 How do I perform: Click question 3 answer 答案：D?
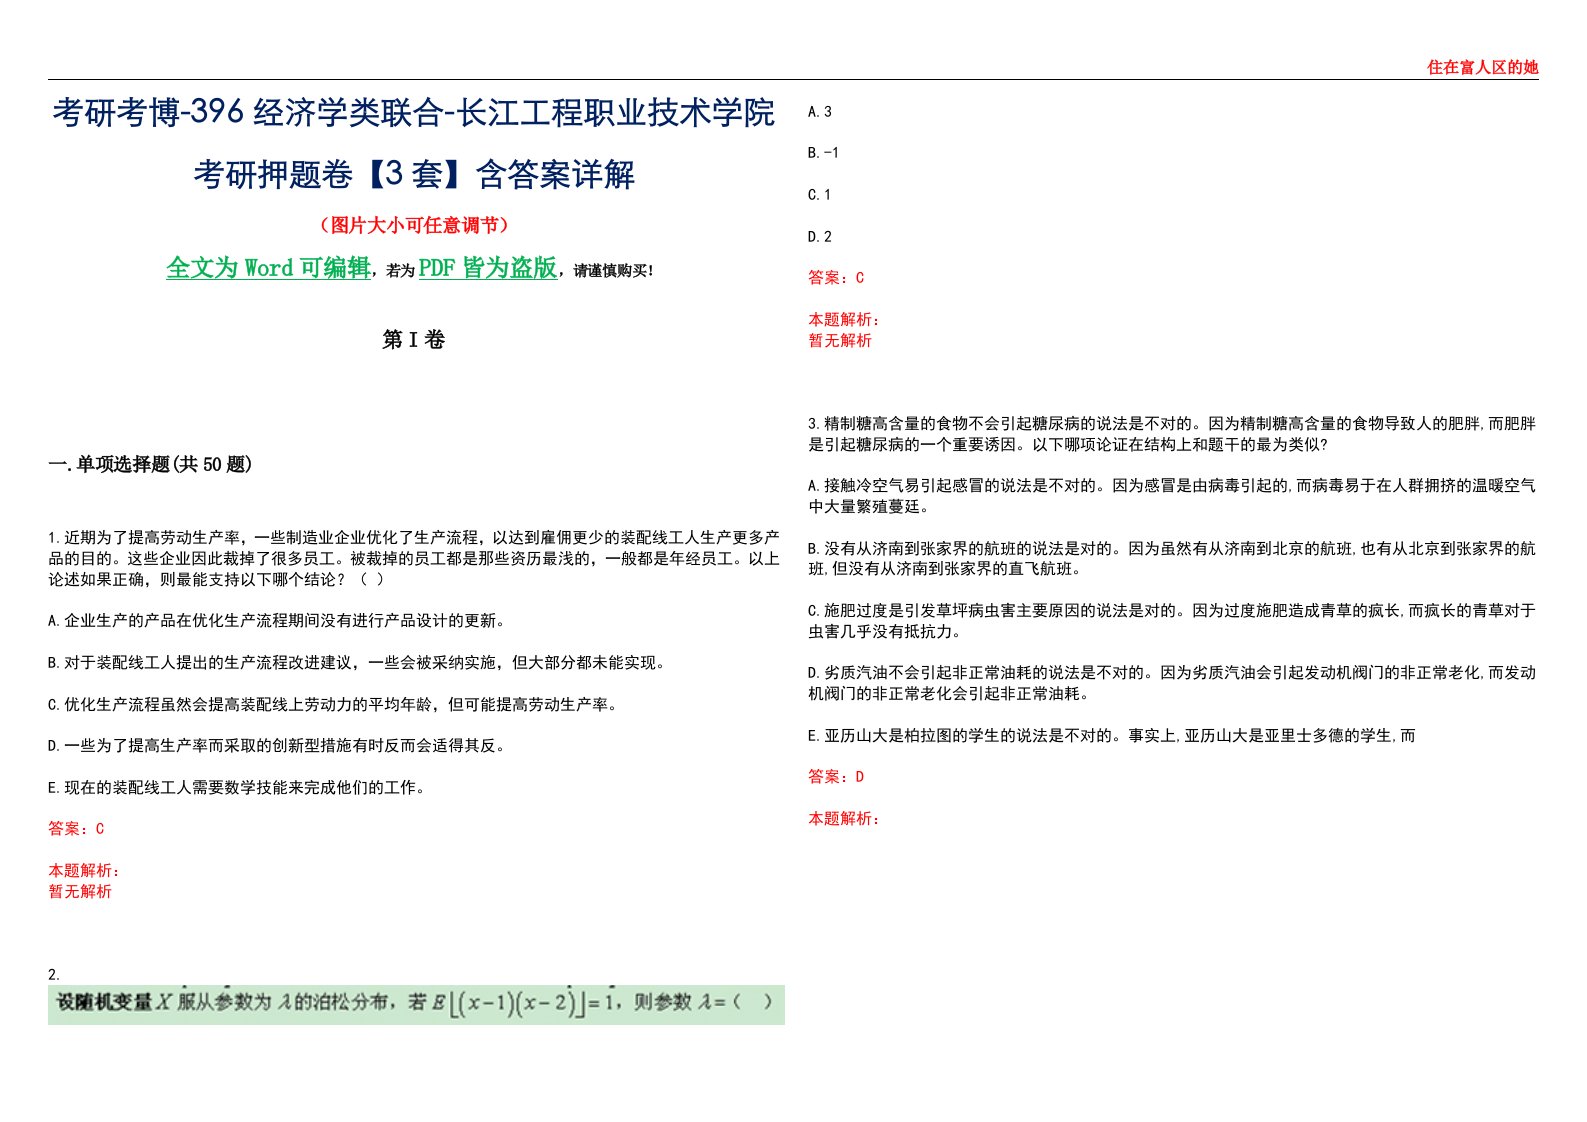(836, 777)
